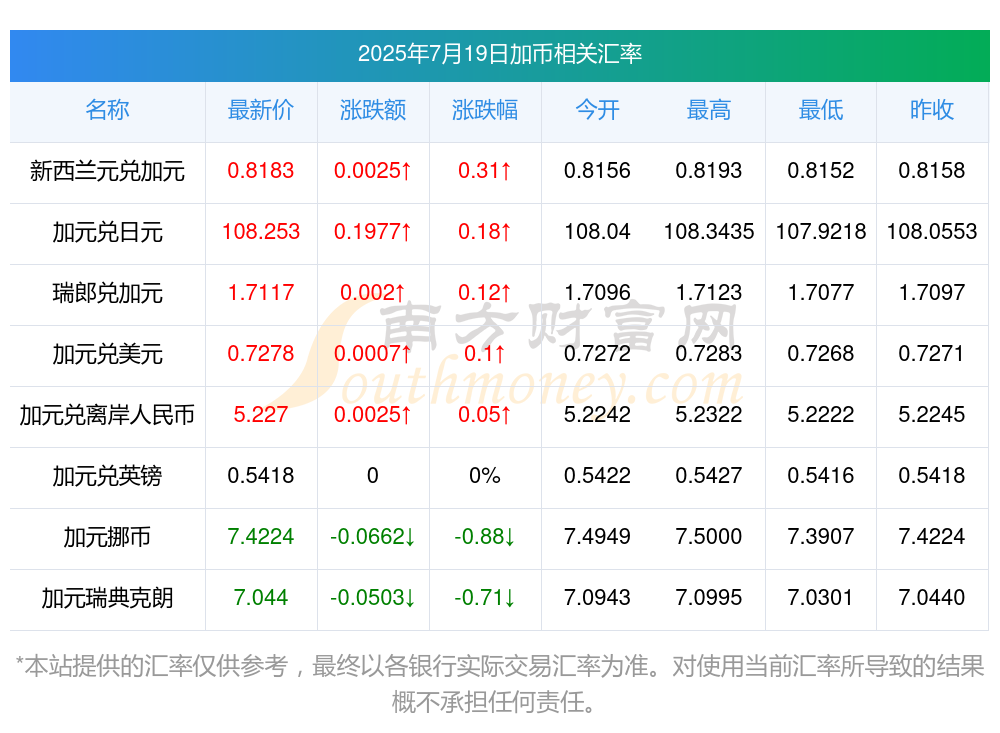Viewport: 1000px width, 733px height.
Task: Click low value 107.9218
Action: (x=821, y=232)
